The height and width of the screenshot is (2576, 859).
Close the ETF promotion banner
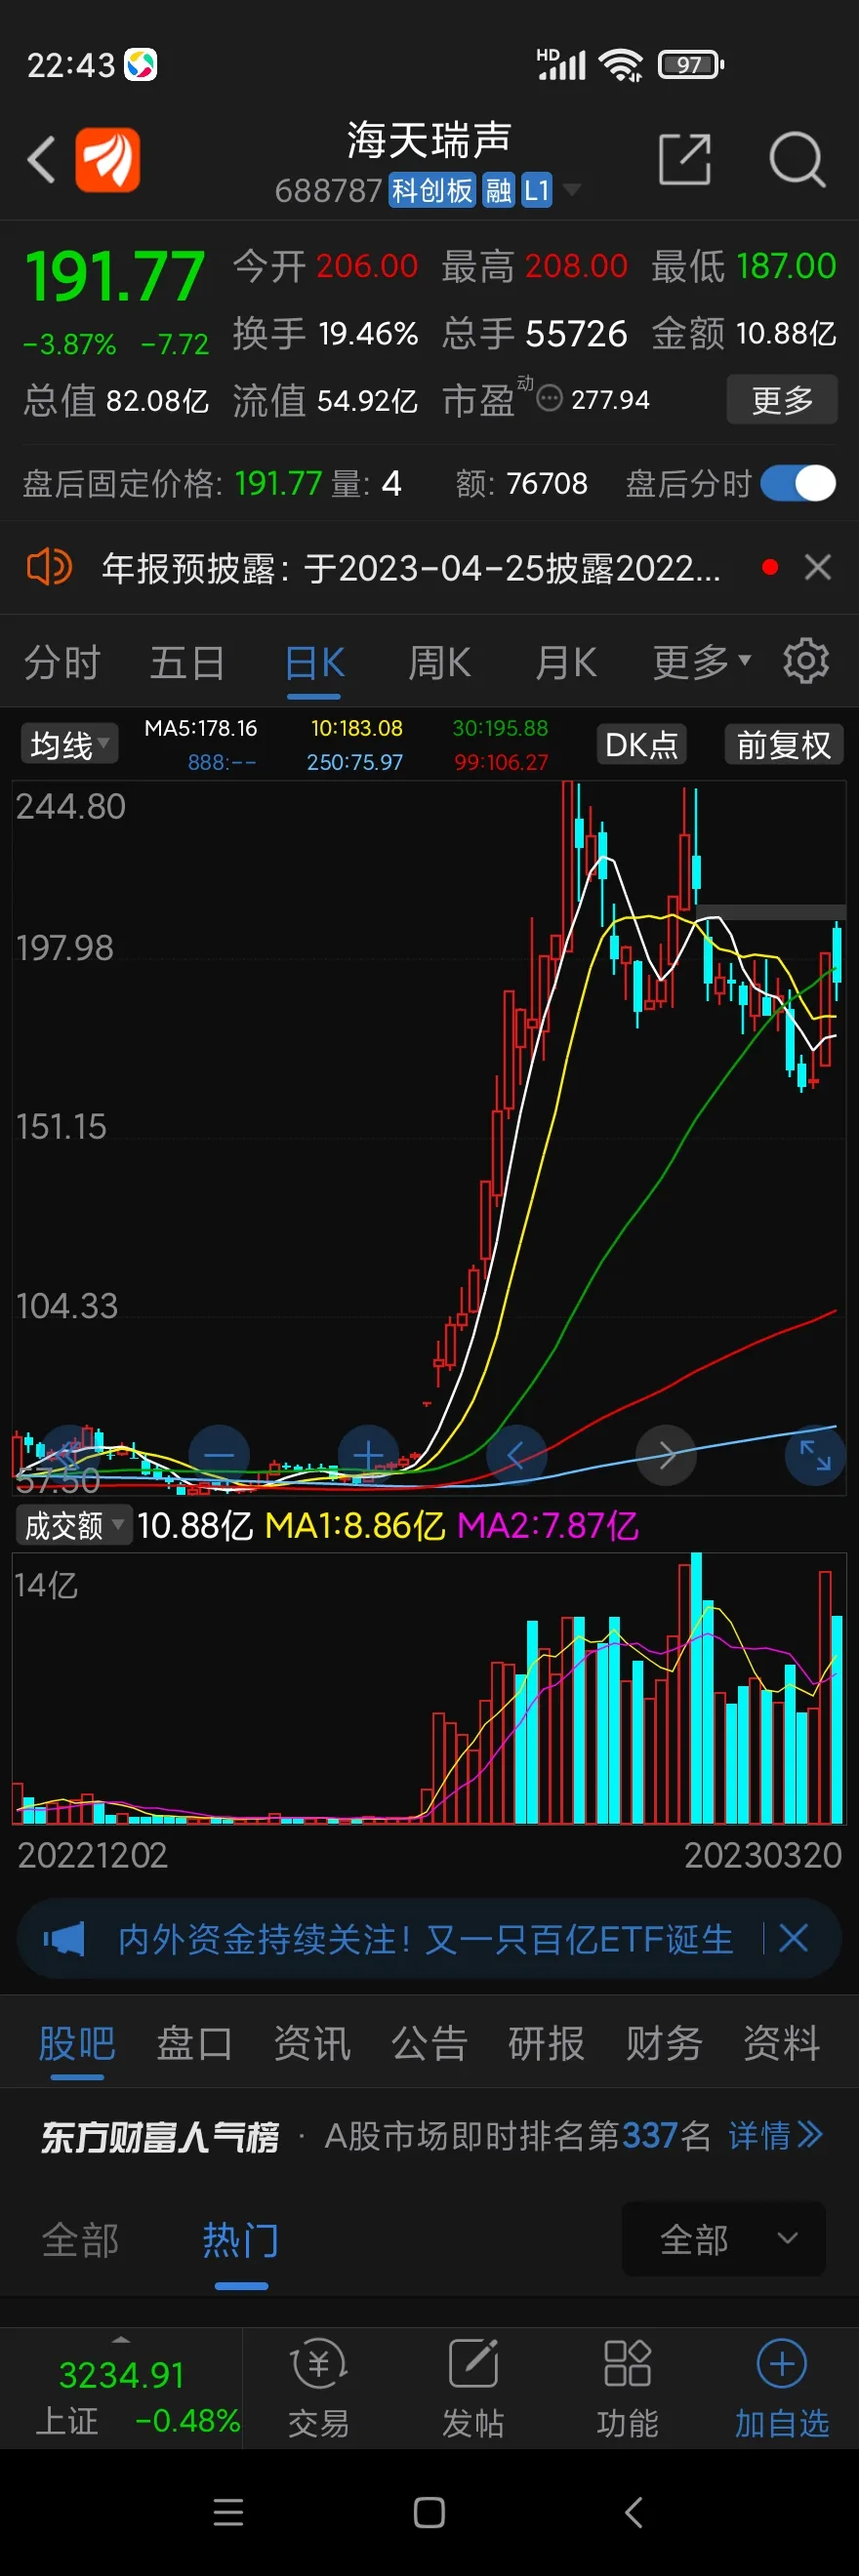coord(793,1939)
